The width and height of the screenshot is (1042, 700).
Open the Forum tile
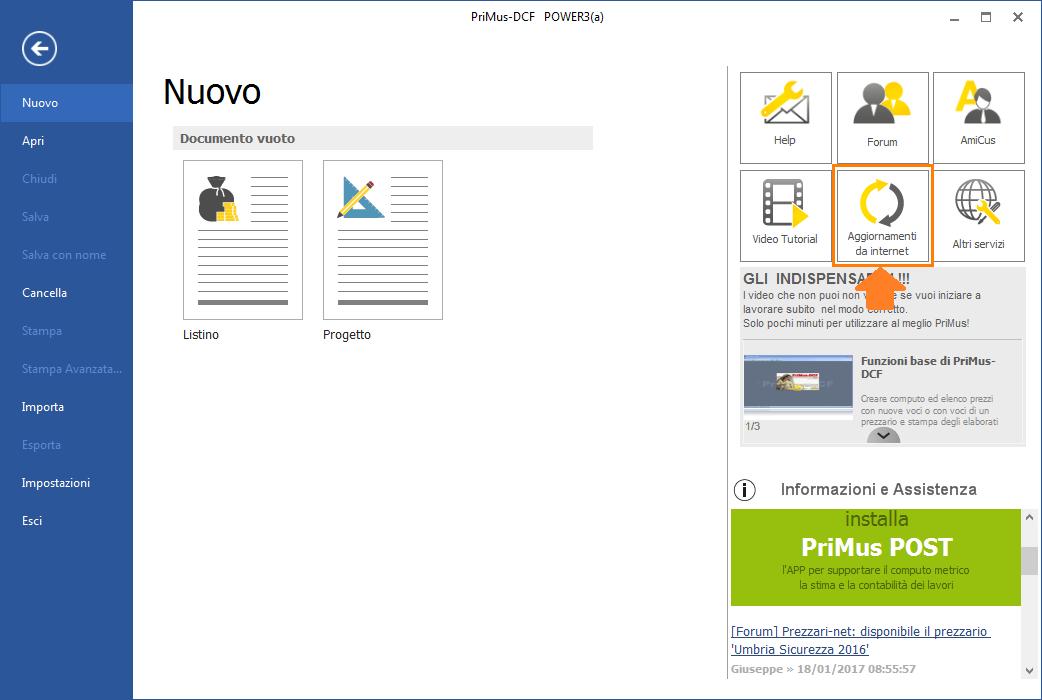[883, 118]
